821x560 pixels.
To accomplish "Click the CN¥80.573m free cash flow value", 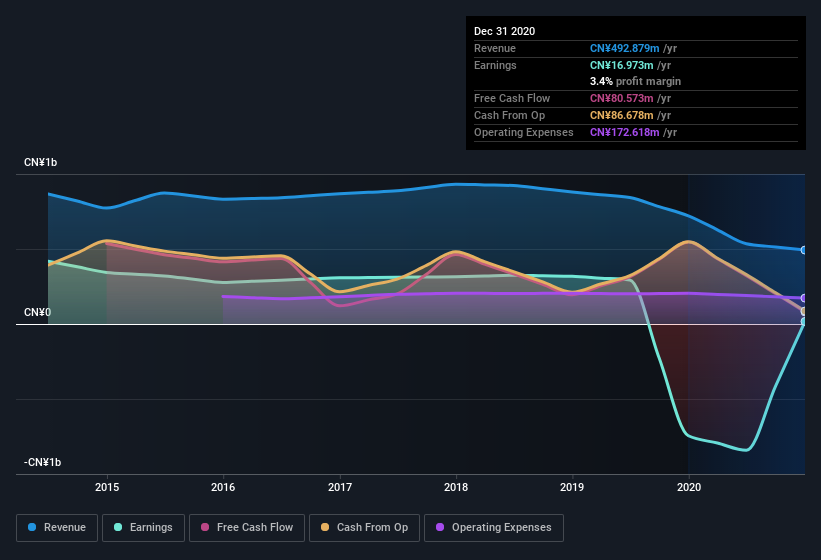I will [622, 98].
